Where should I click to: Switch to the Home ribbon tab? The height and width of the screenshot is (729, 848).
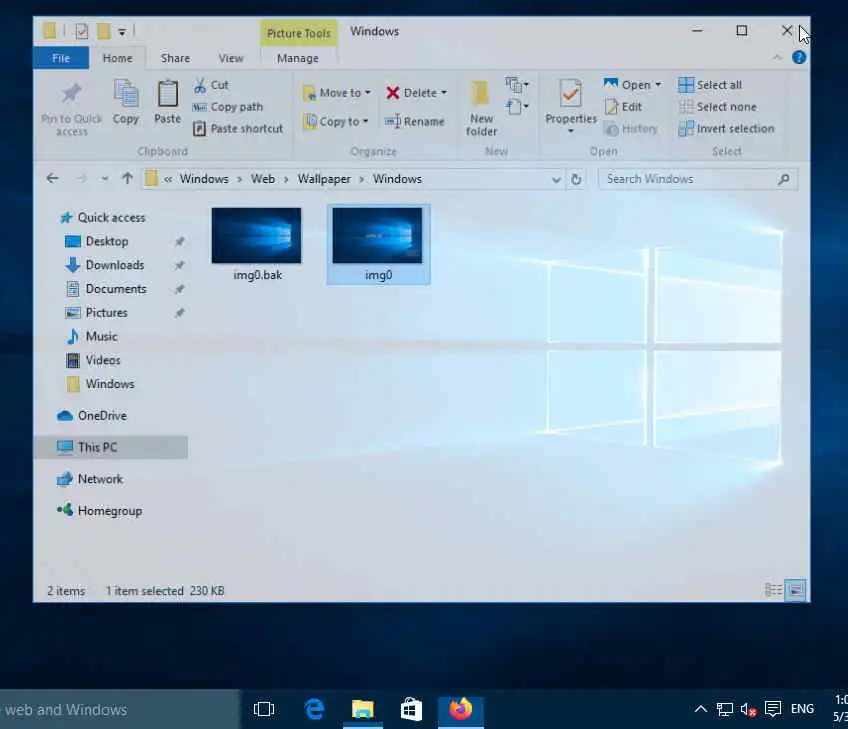117,58
